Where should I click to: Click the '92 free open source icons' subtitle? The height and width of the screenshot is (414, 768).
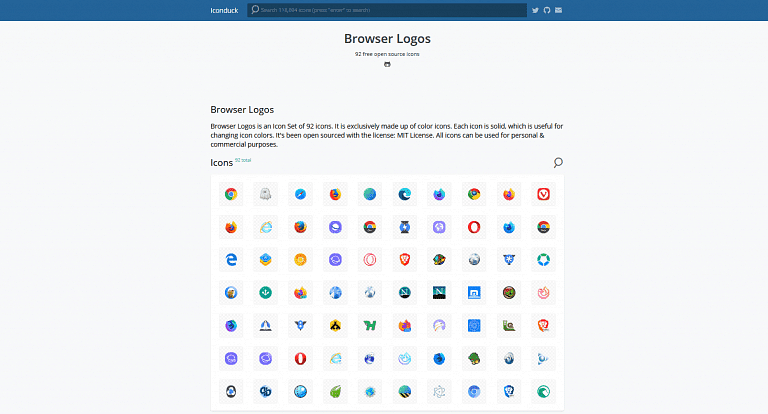click(387, 54)
